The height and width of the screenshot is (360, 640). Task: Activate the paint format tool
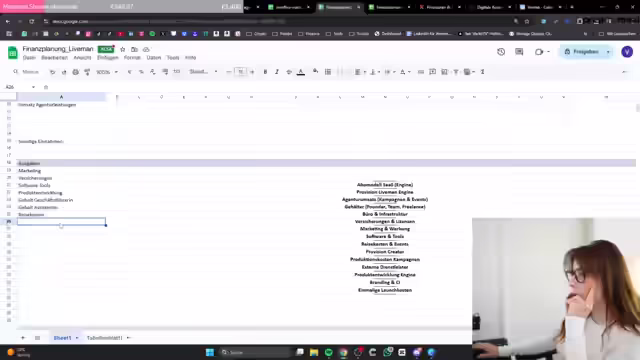(x=87, y=72)
